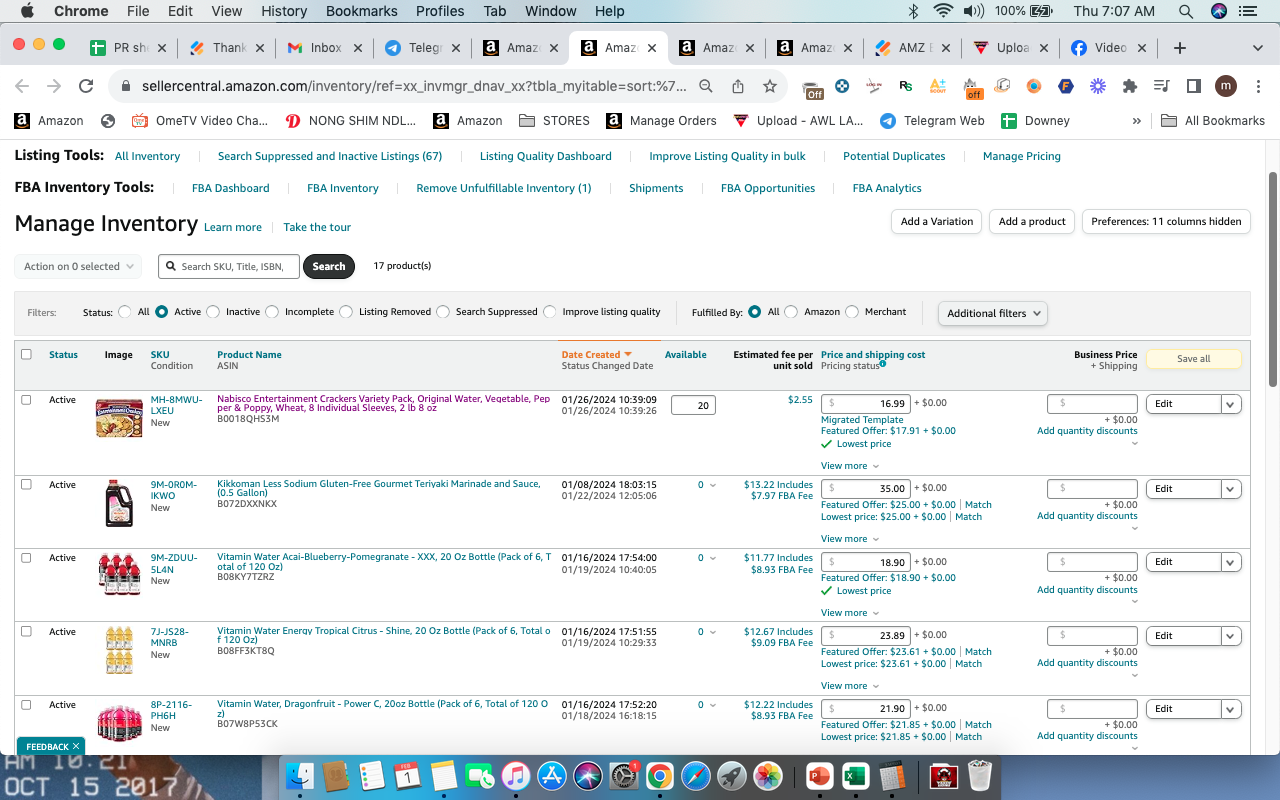Open the Edit dropdown arrow for Nabisco row
This screenshot has height=800, width=1280.
(1231, 404)
